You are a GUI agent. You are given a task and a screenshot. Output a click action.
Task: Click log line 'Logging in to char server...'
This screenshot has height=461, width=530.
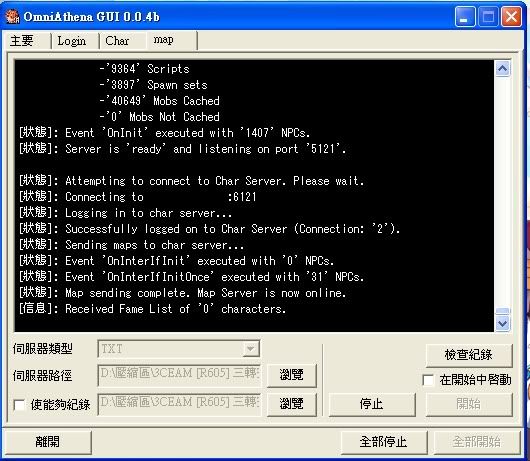click(x=125, y=213)
